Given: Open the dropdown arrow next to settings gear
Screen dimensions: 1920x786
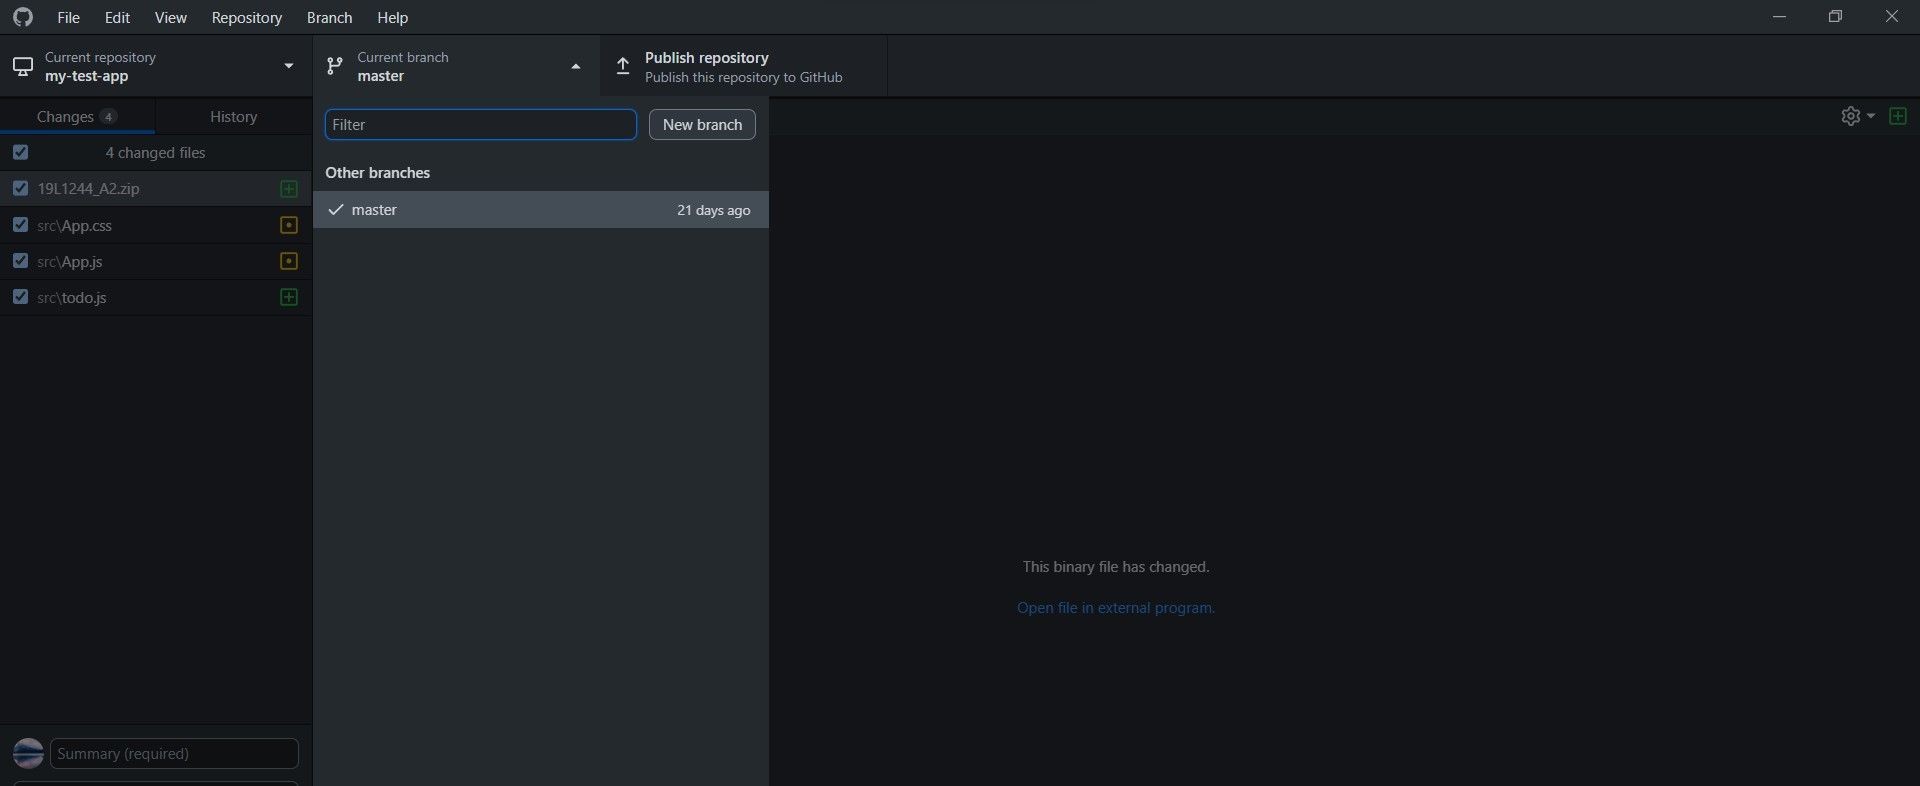Looking at the screenshot, I should point(1871,116).
